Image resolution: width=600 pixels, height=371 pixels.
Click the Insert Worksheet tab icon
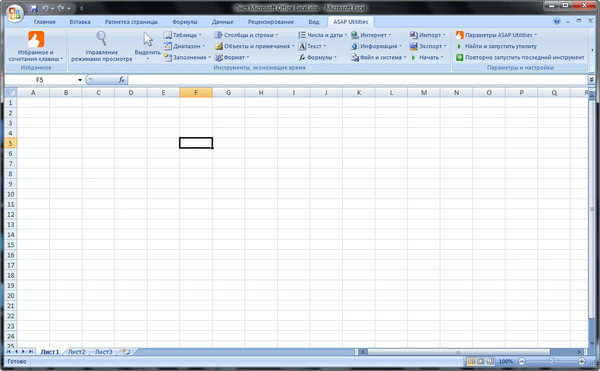[126, 351]
